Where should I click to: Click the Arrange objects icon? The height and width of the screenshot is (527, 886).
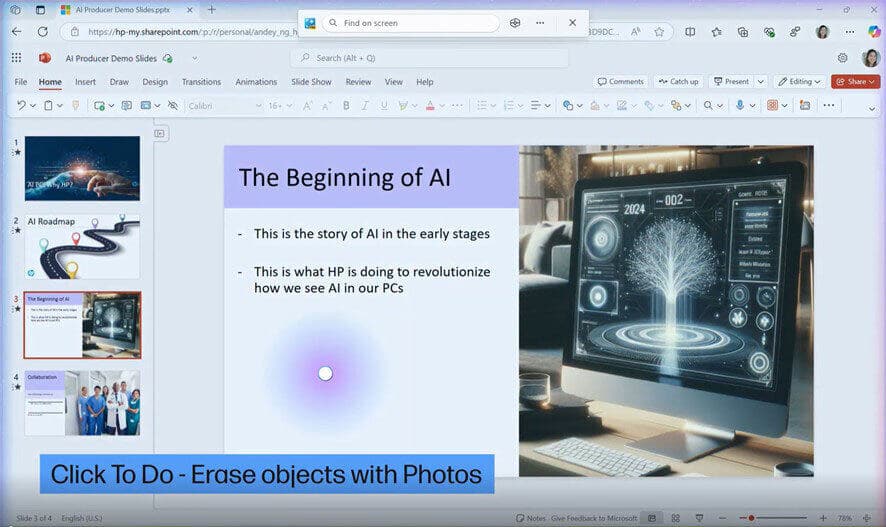click(x=676, y=106)
